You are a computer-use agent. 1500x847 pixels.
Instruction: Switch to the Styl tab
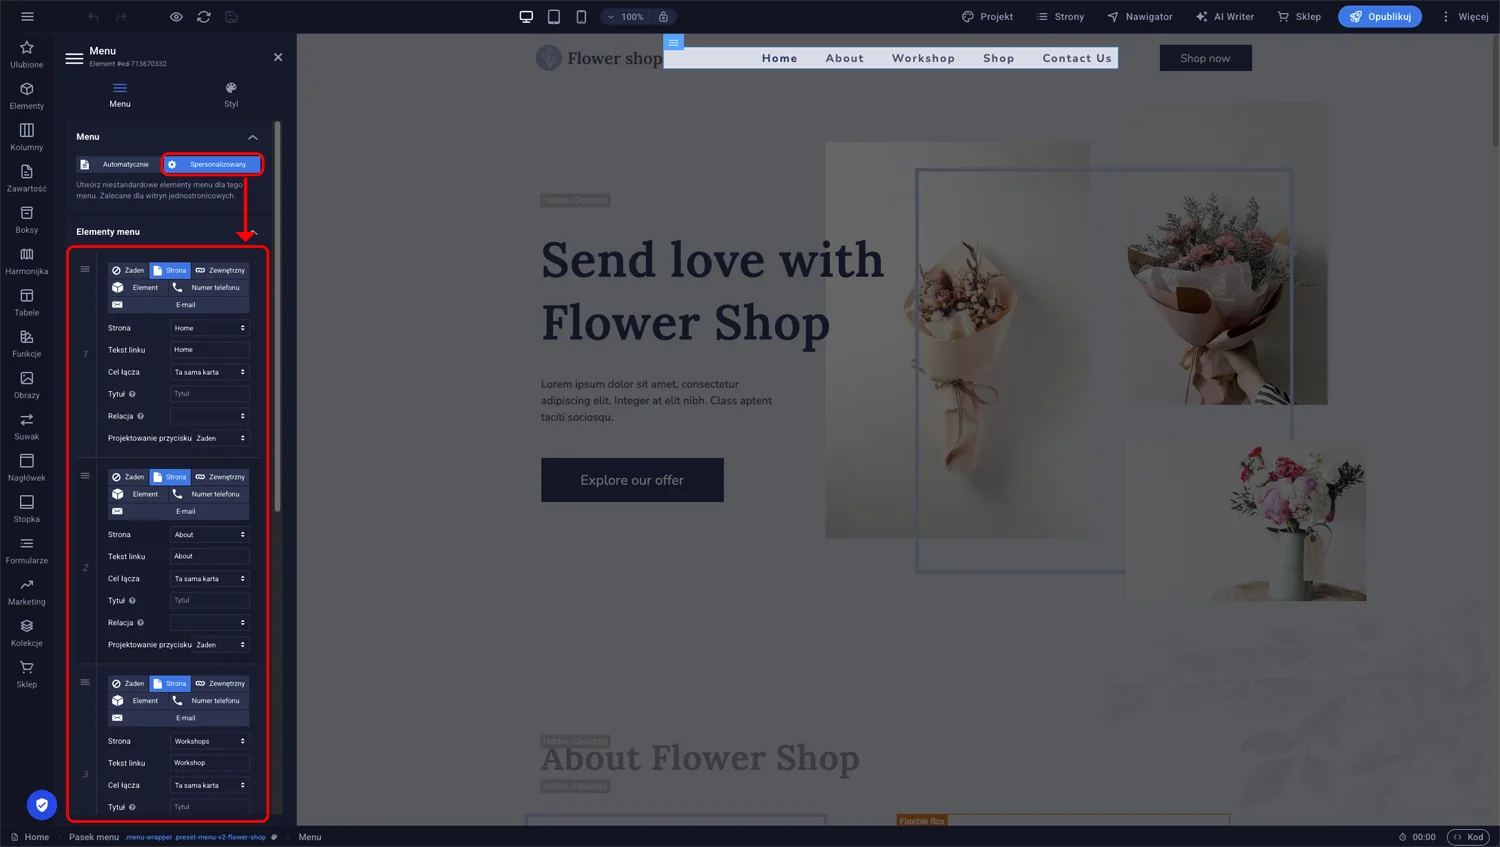click(231, 94)
